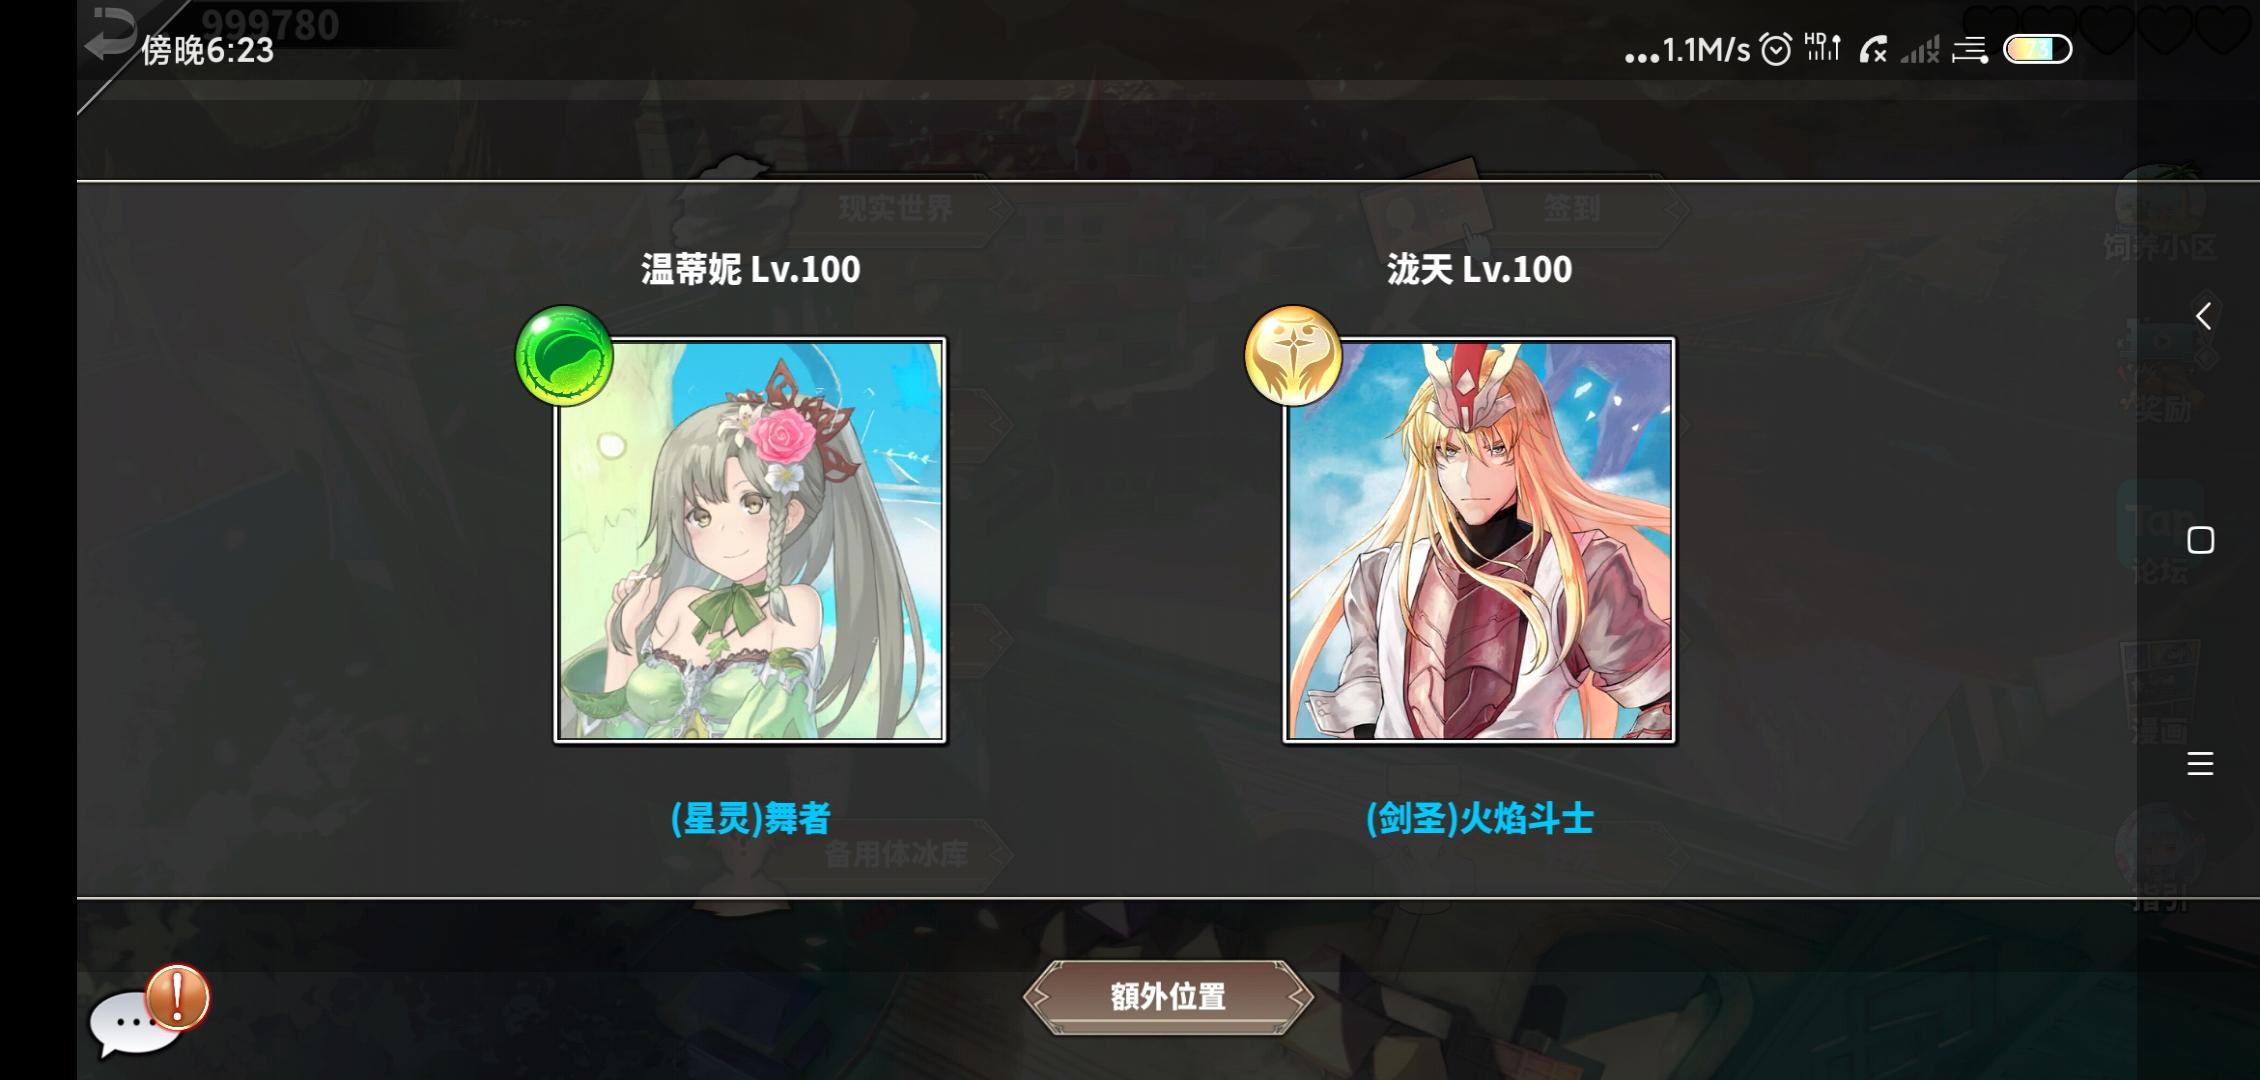Open 温蒂妮 character portrait
Viewport: 2260px width, 1080px height.
point(750,540)
